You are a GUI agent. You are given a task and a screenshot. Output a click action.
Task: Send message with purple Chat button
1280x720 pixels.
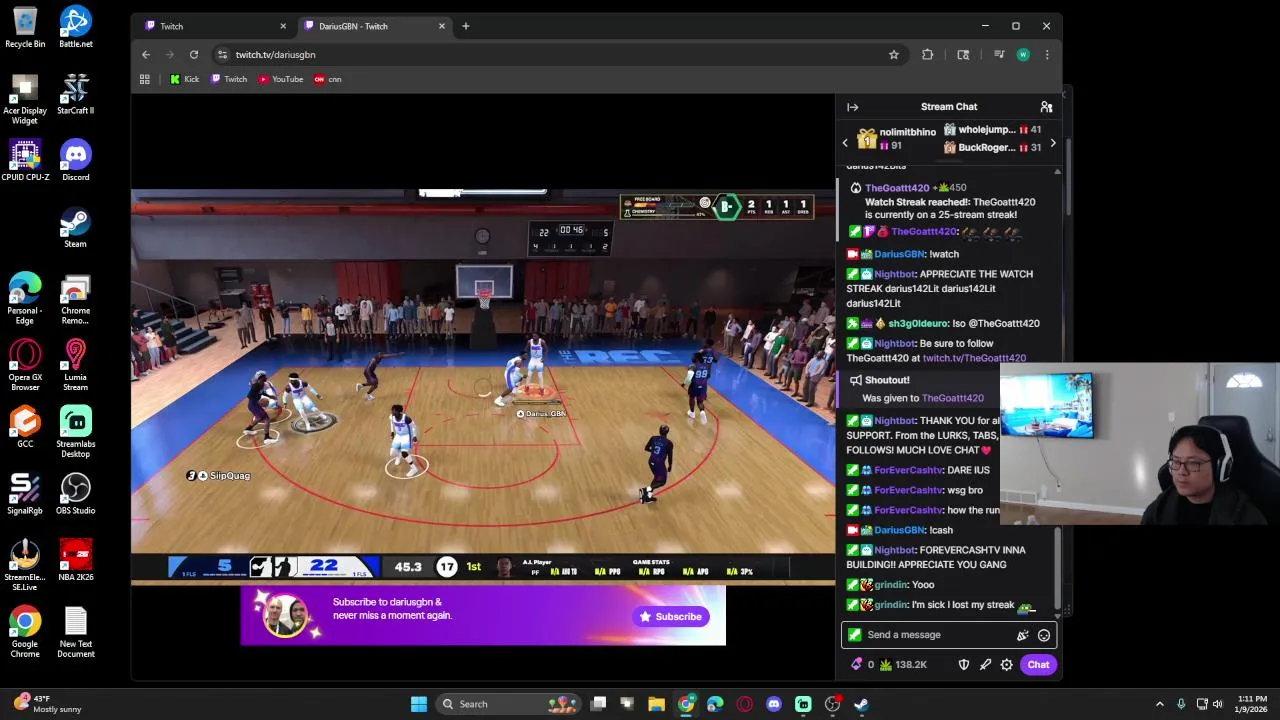(x=1038, y=664)
